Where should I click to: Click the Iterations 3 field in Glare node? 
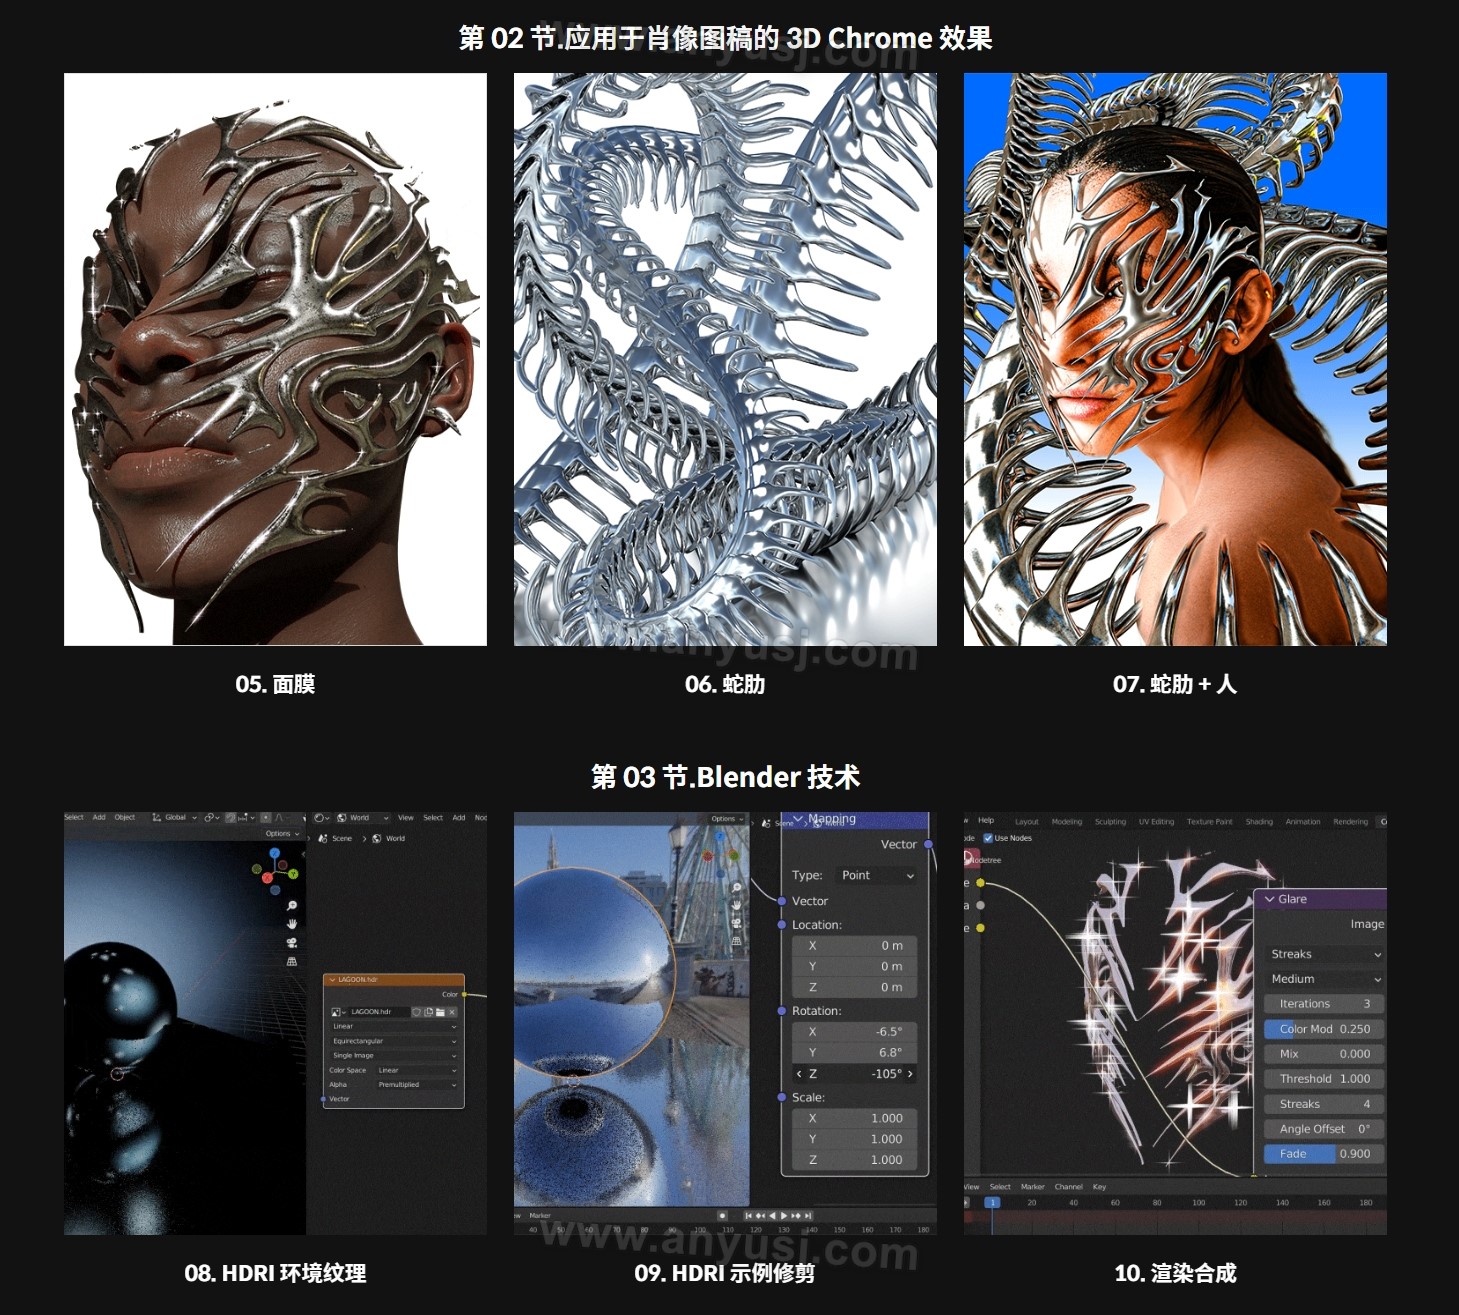1324,1004
